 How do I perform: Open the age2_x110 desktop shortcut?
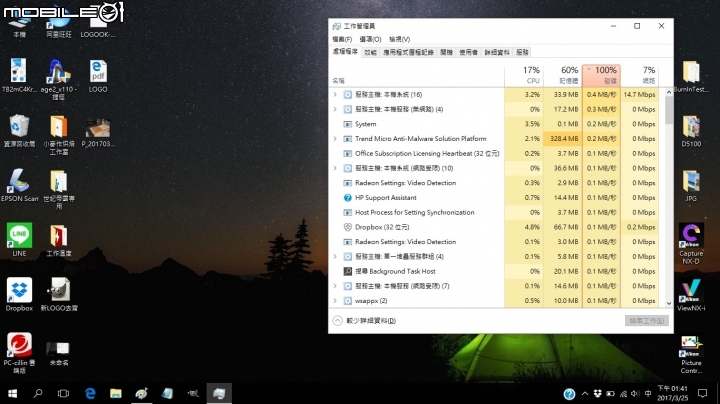[58, 79]
